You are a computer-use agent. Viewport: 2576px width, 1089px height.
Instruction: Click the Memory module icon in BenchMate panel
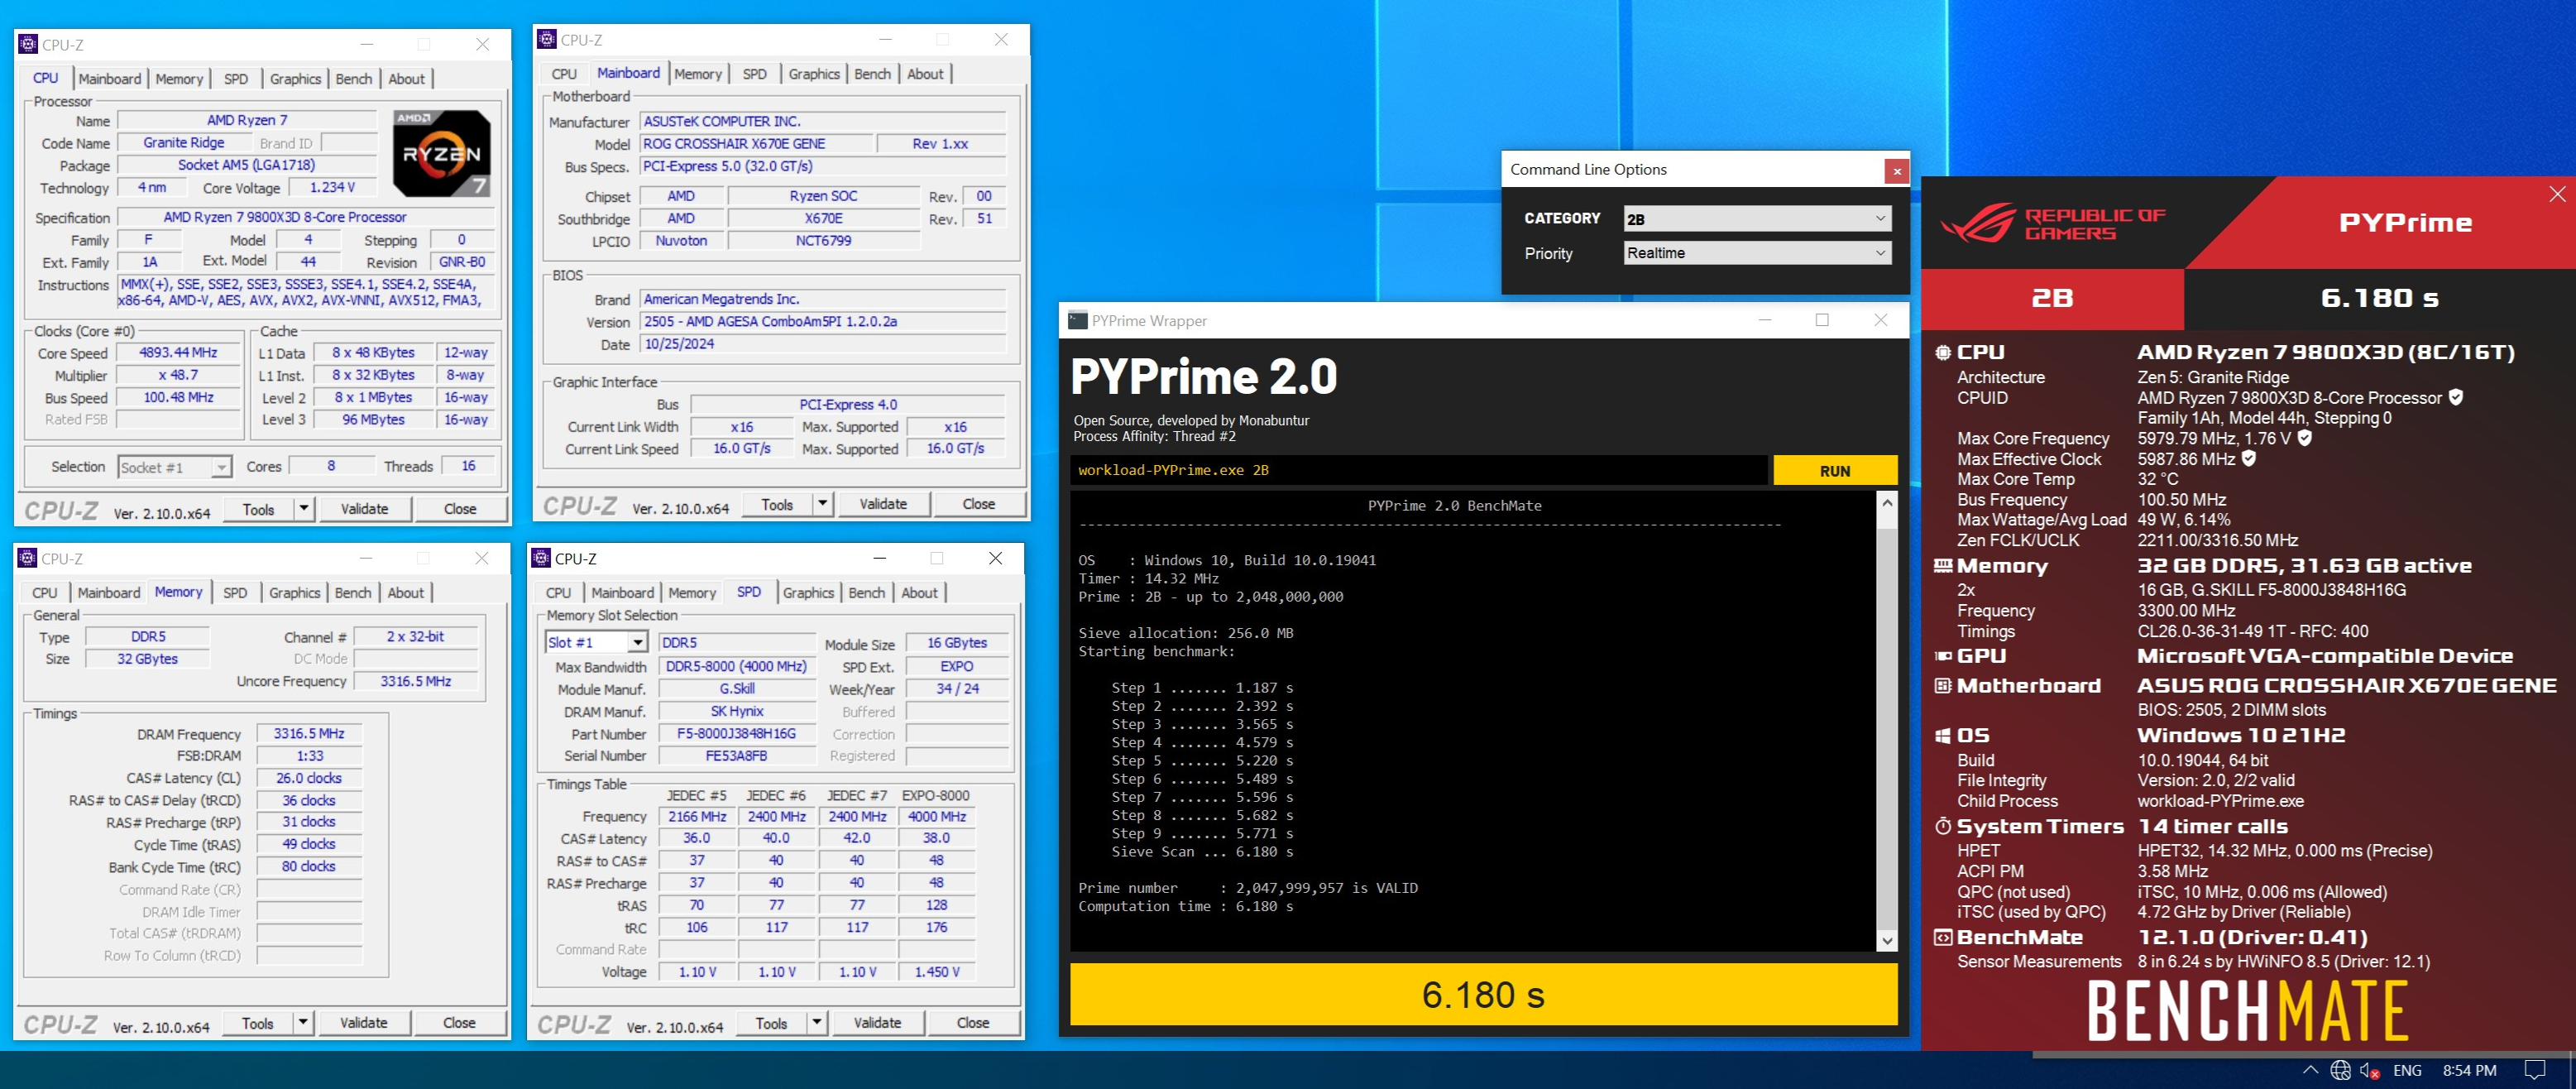[1943, 566]
